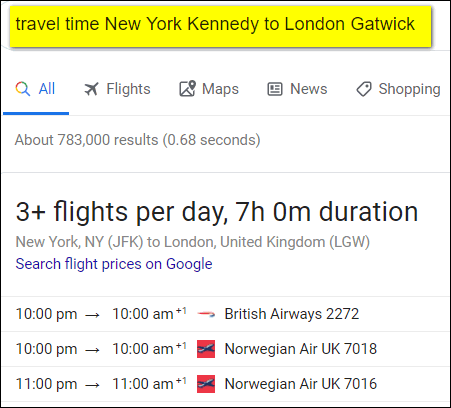451x408 pixels.
Task: Click the 11:00 pm departure time
Action: [x=46, y=384]
